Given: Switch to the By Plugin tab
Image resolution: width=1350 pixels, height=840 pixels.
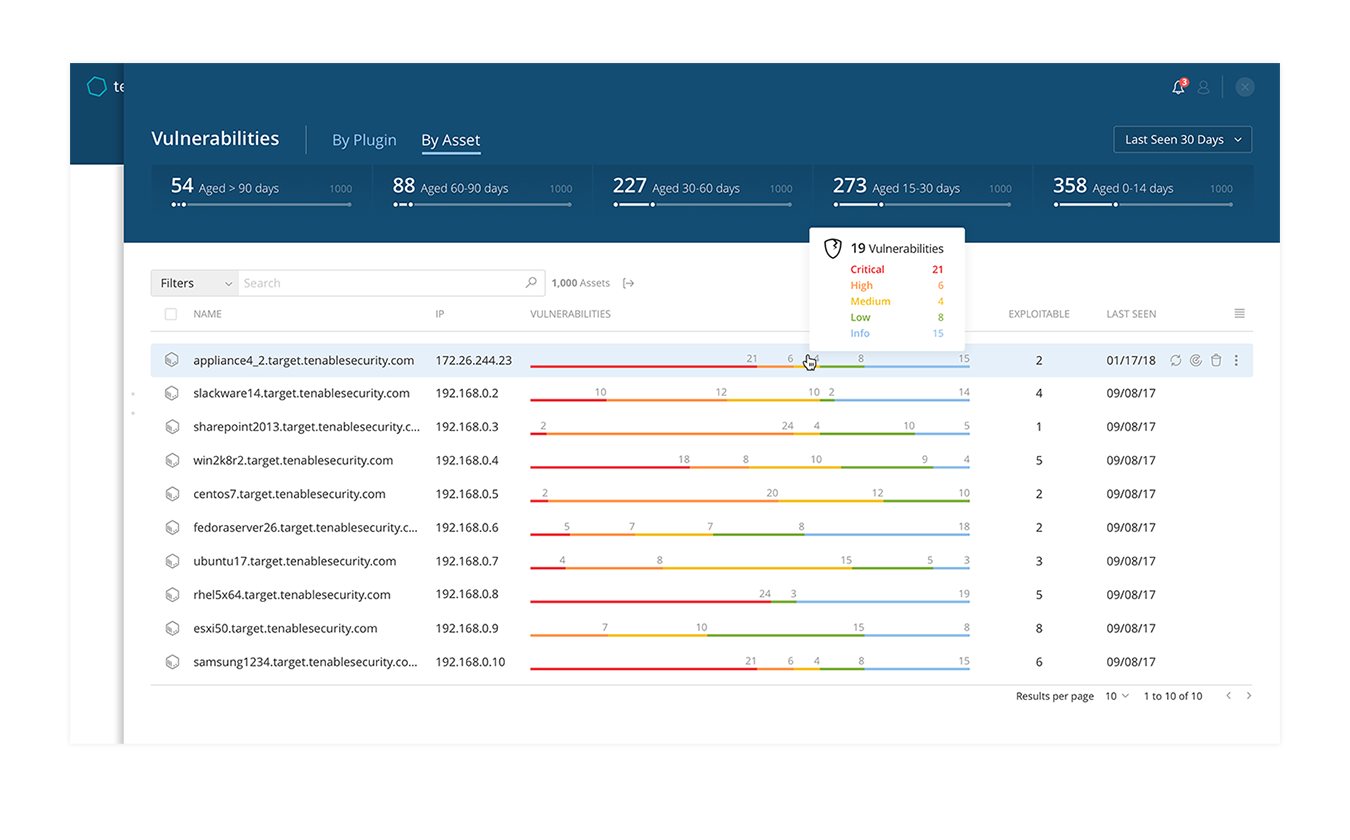Looking at the screenshot, I should [364, 141].
